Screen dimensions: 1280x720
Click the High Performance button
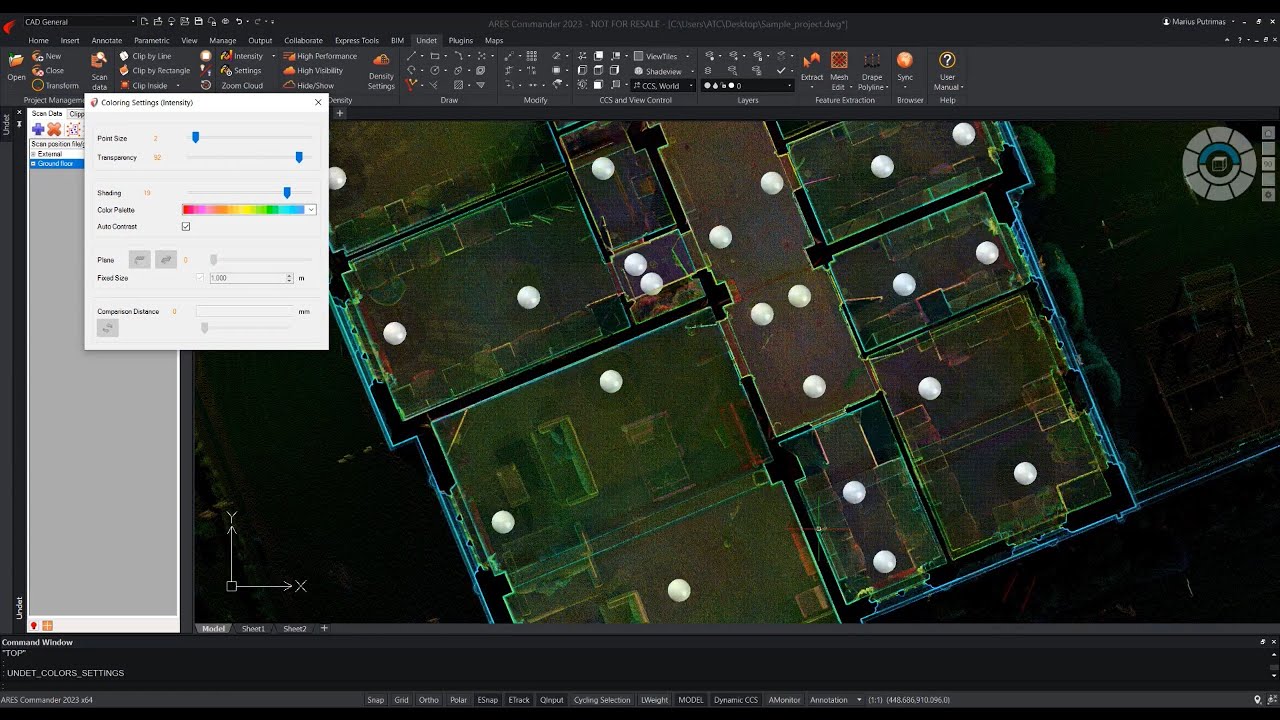320,56
